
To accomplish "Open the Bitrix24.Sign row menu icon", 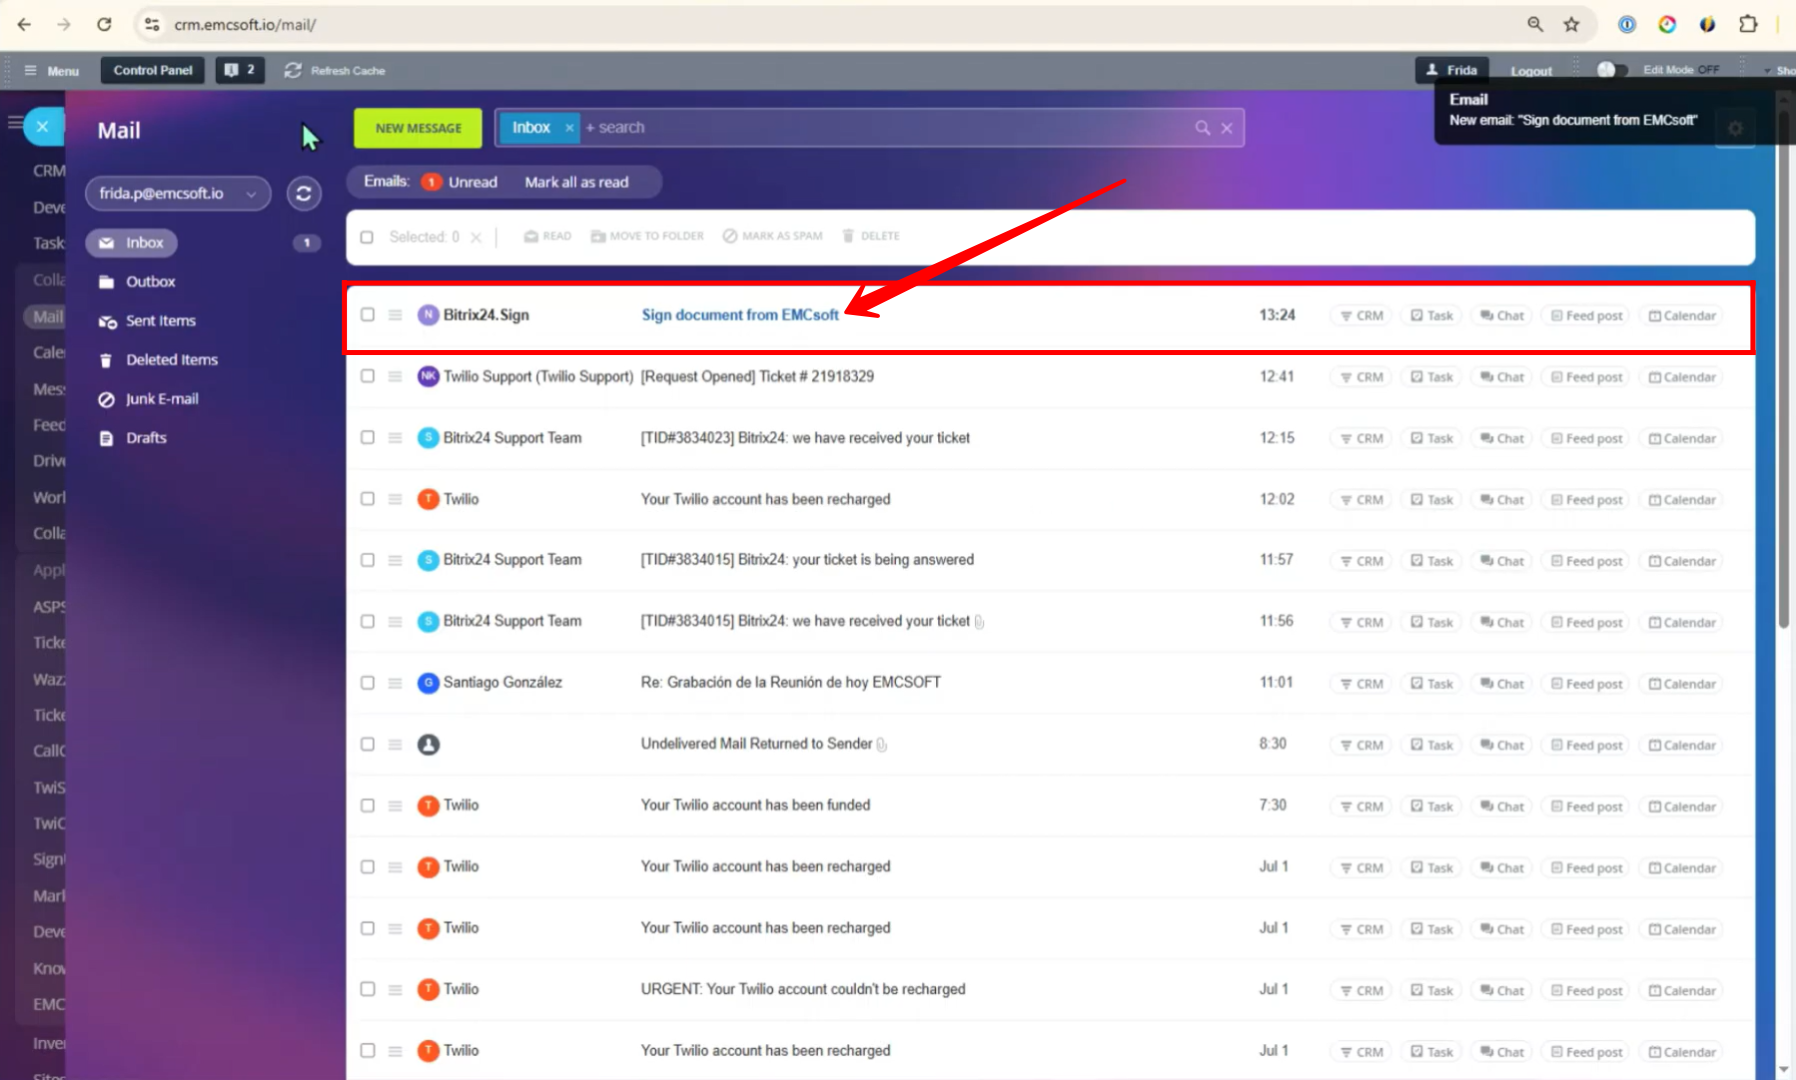I will click(395, 315).
